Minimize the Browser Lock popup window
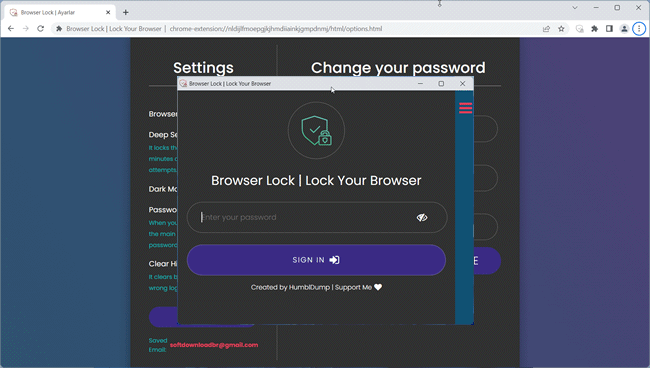The height and width of the screenshot is (368, 650). pyautogui.click(x=420, y=83)
